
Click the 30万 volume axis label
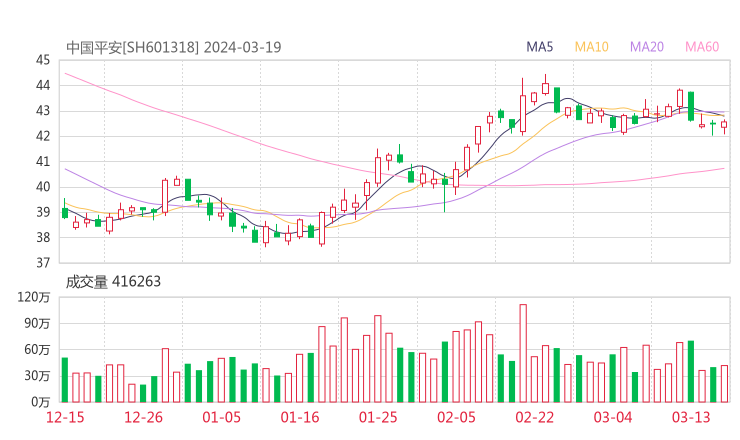click(x=37, y=376)
